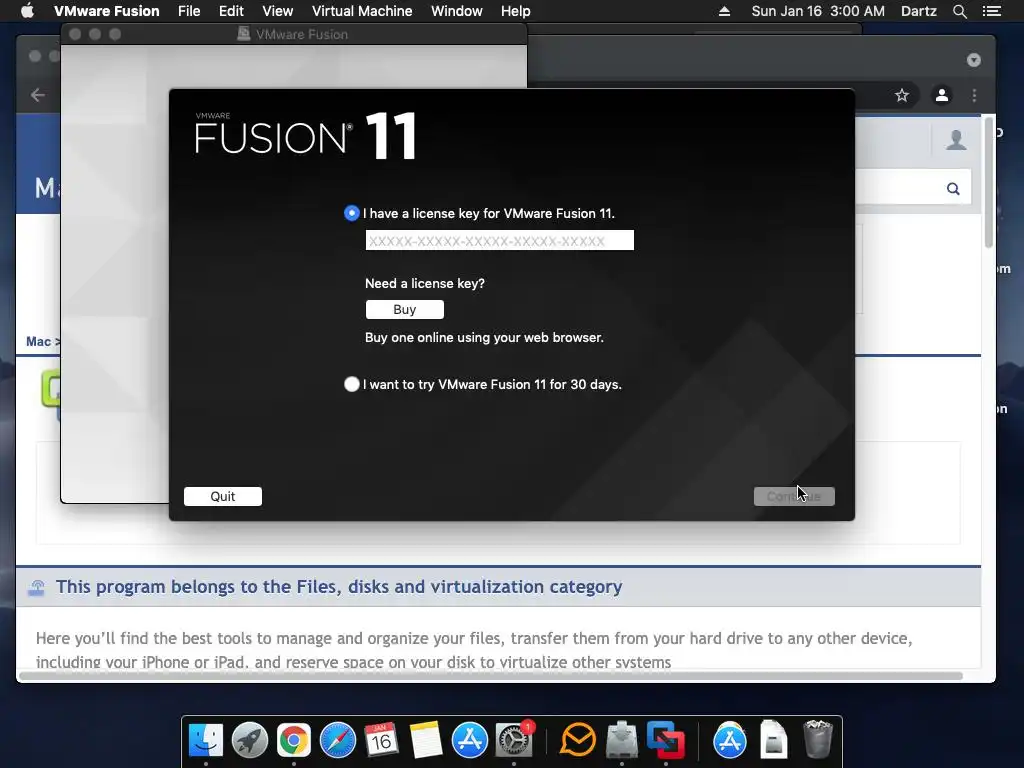Open Finder from the Dock

[206, 741]
